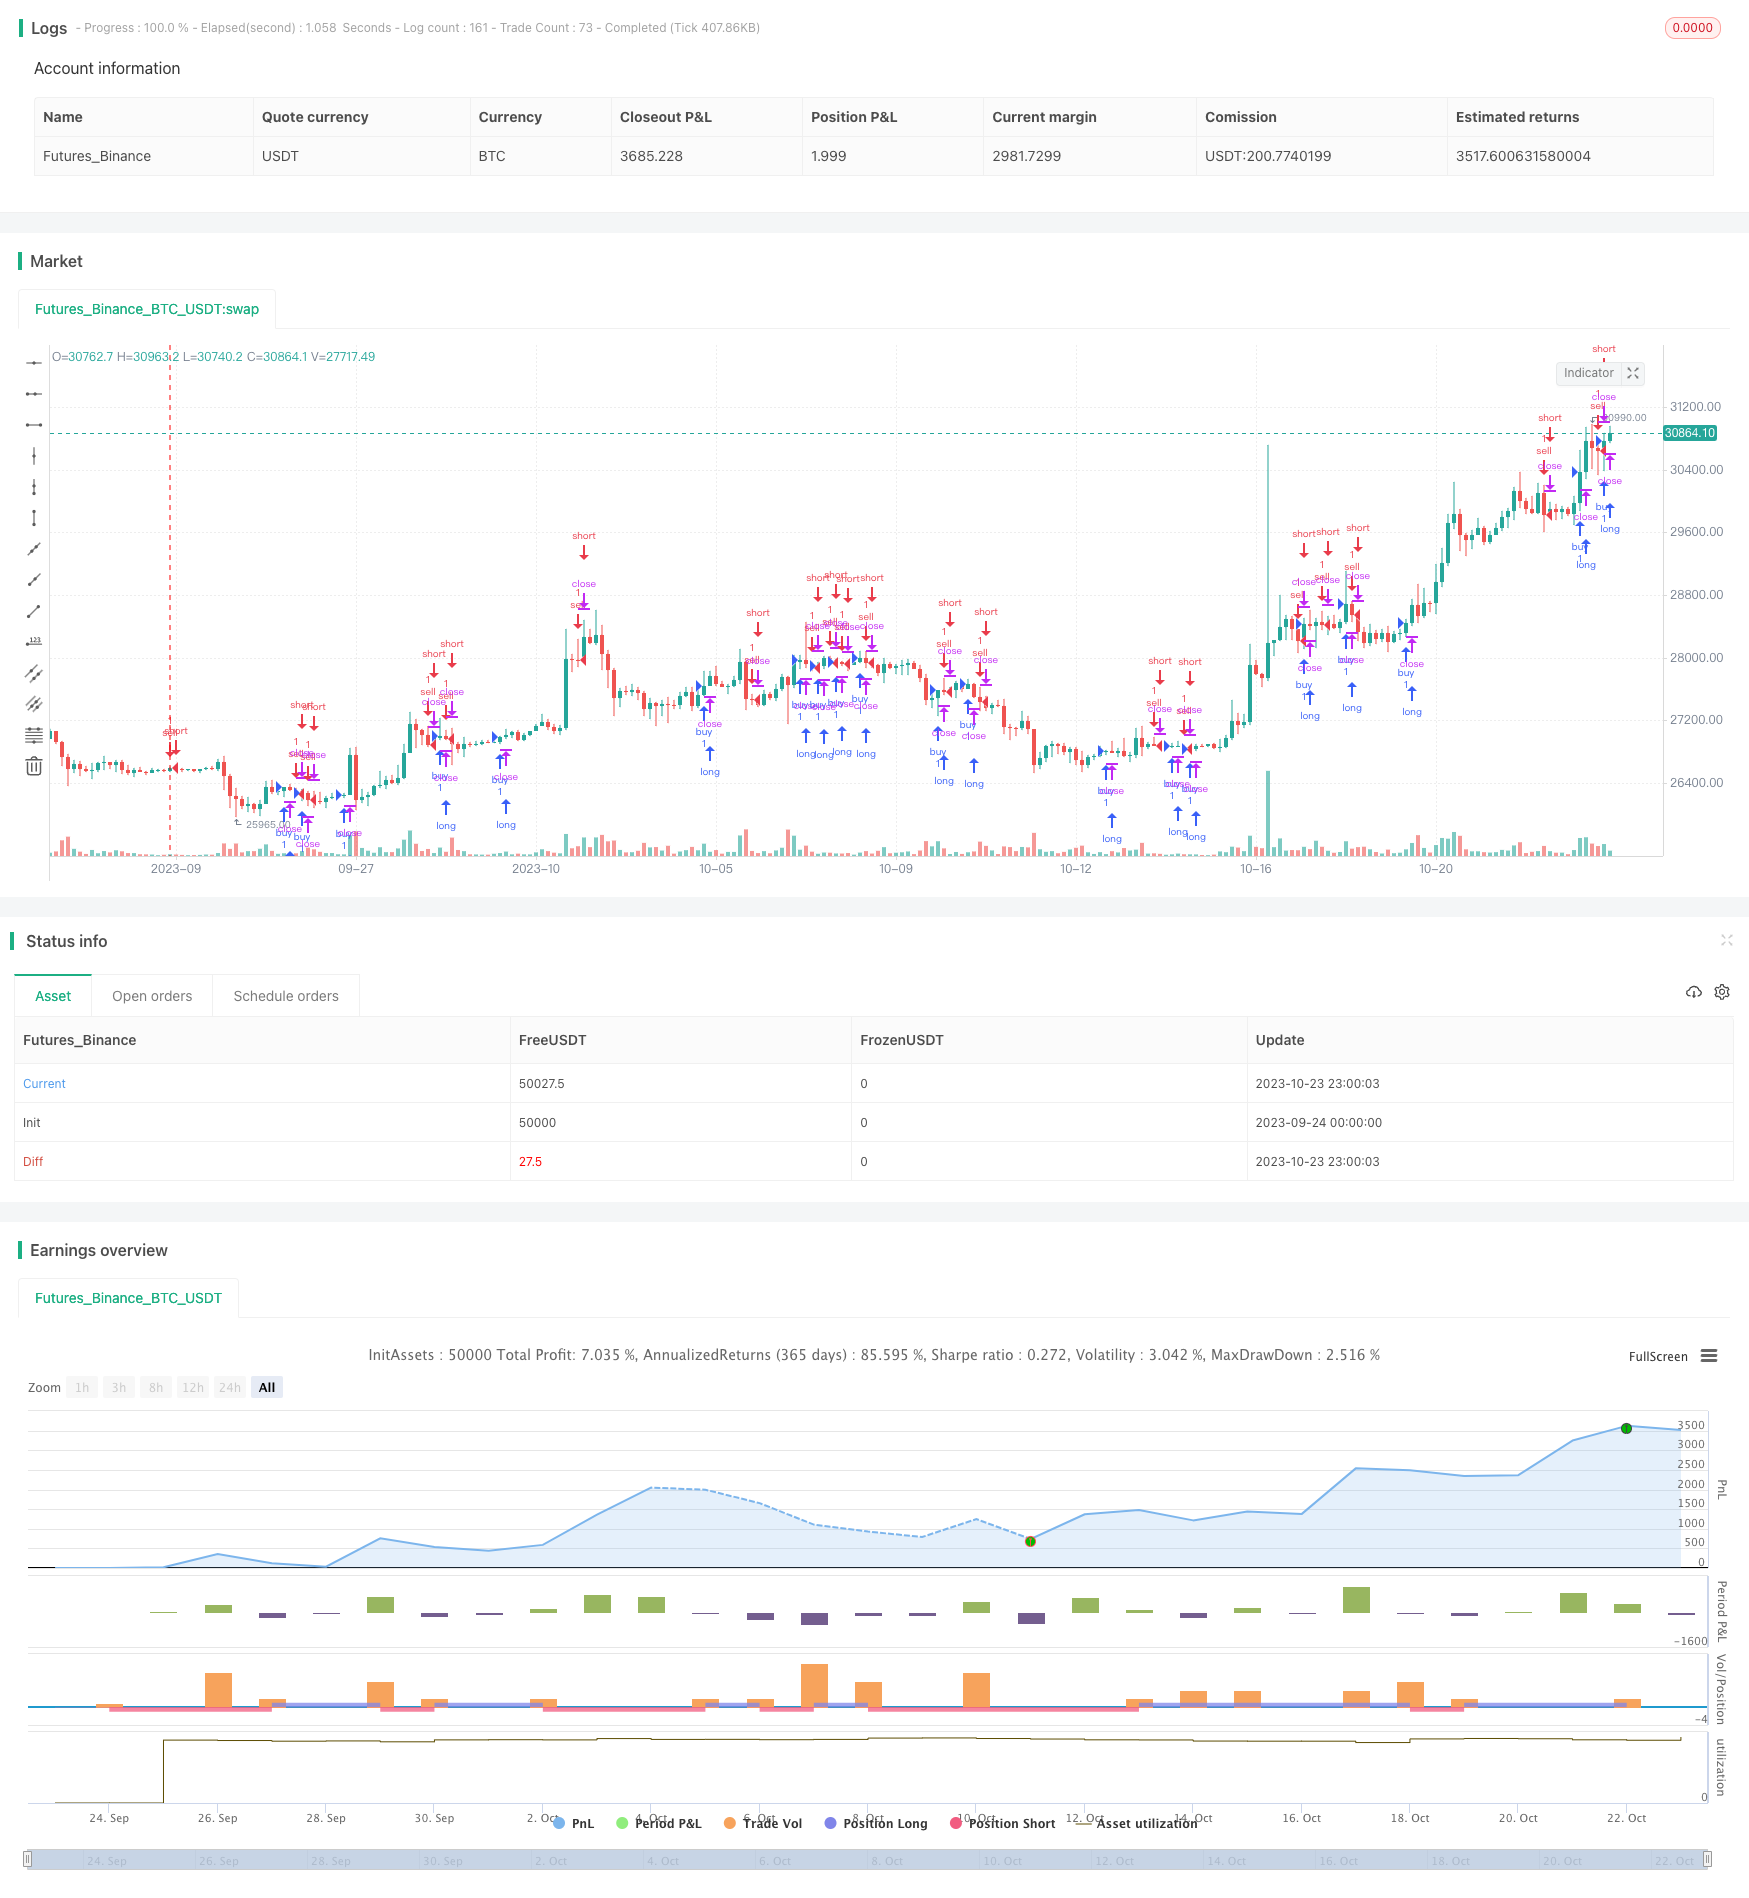This screenshot has height=1898, width=1749.
Task: Click the navigator range bar at 10. Oct
Action: coord(1003,1860)
